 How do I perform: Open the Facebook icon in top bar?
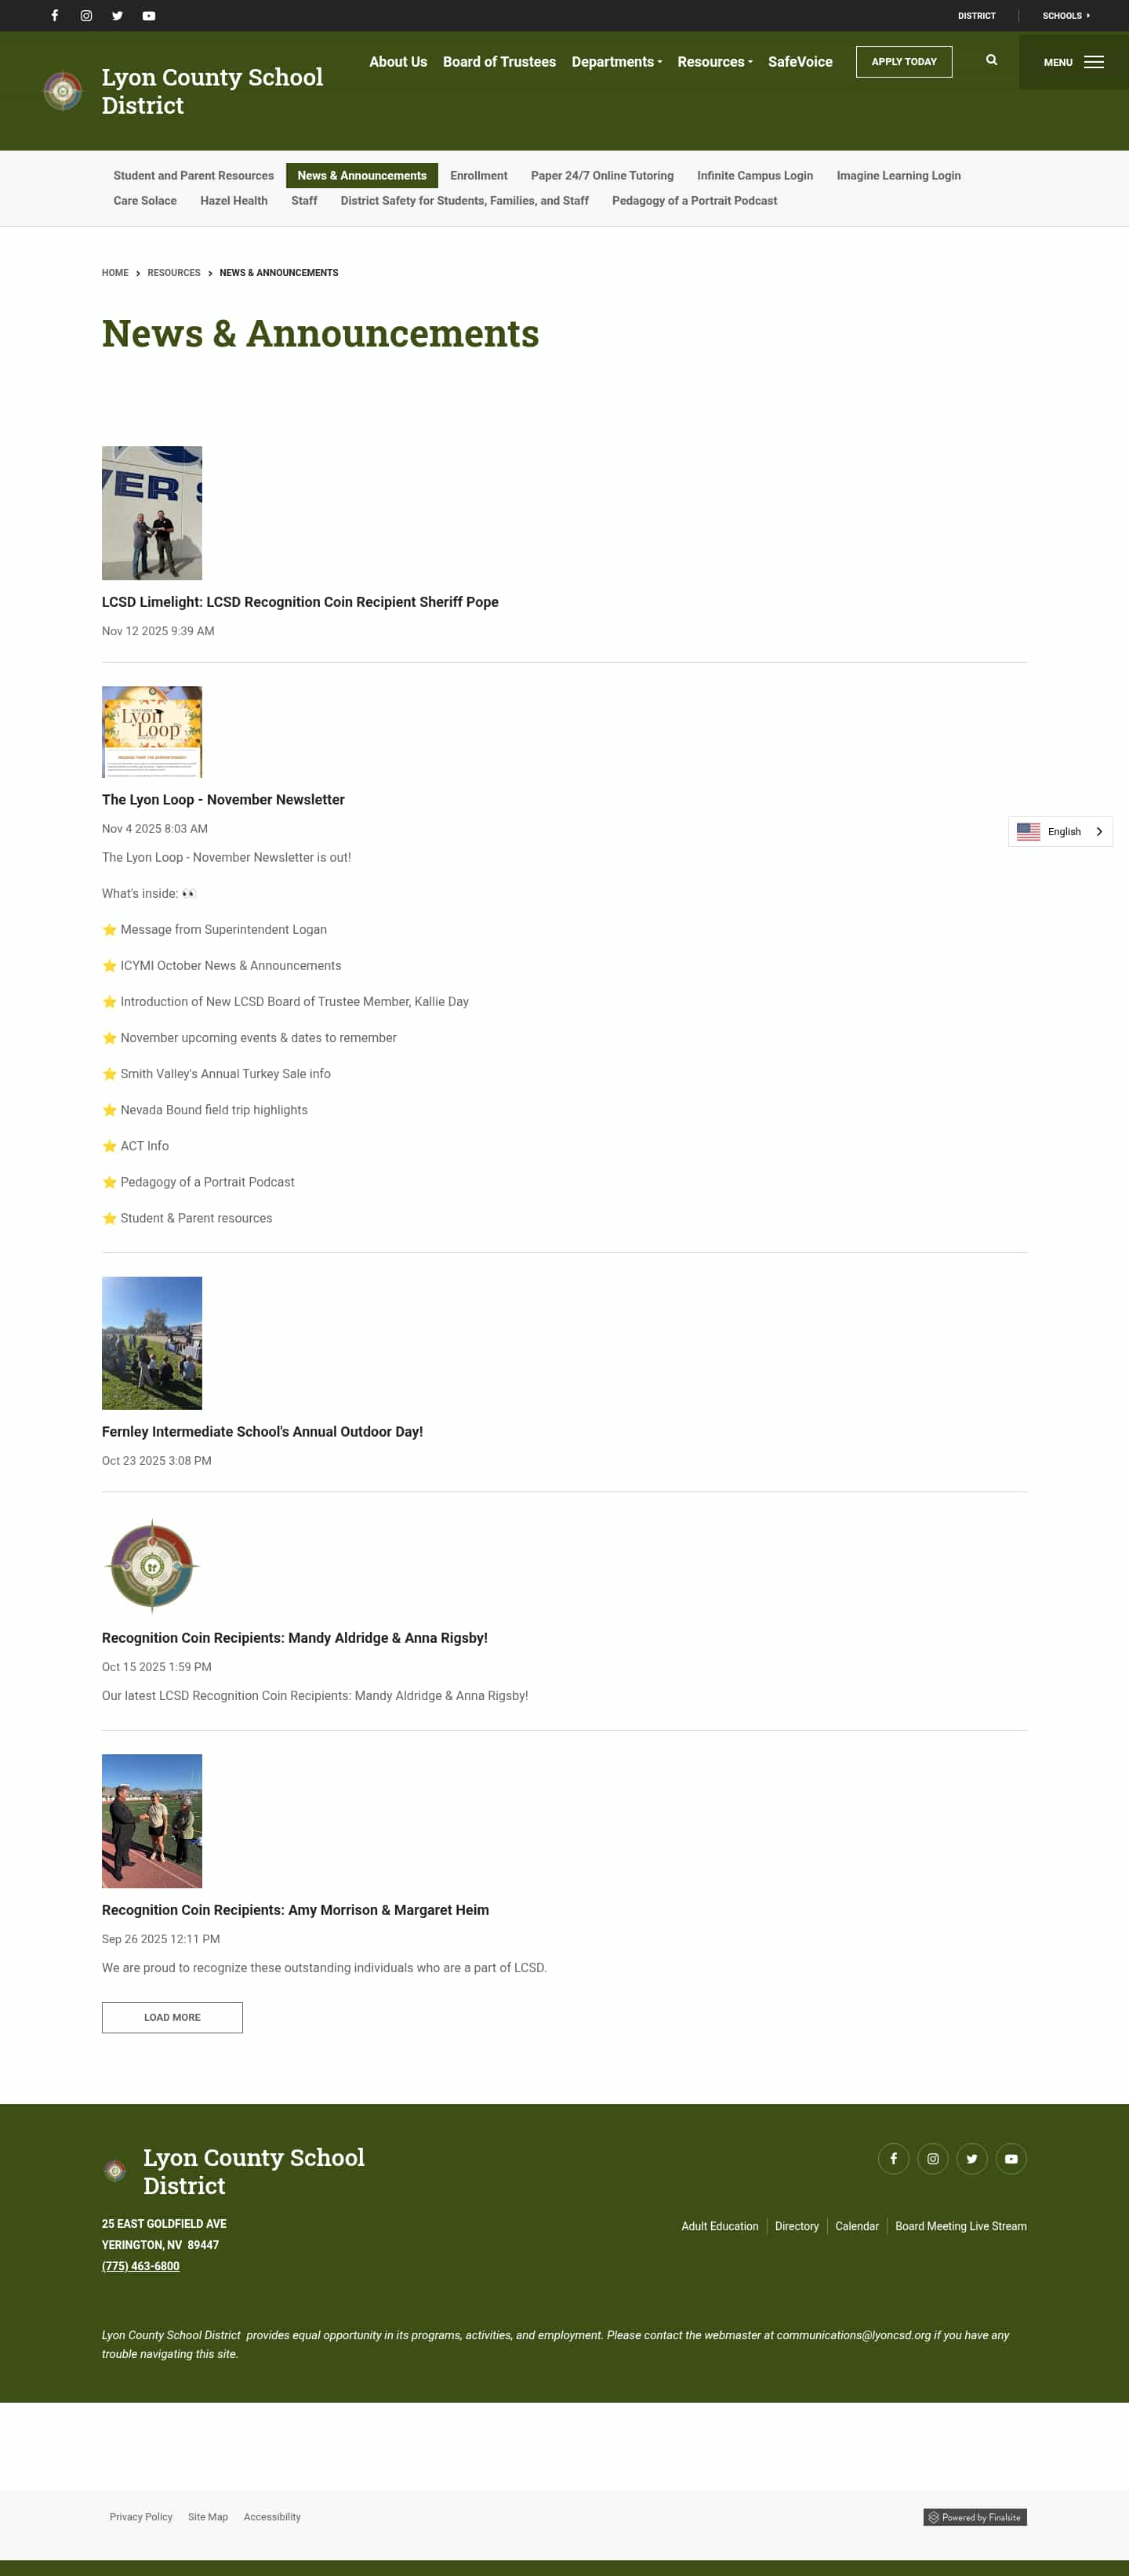(55, 16)
